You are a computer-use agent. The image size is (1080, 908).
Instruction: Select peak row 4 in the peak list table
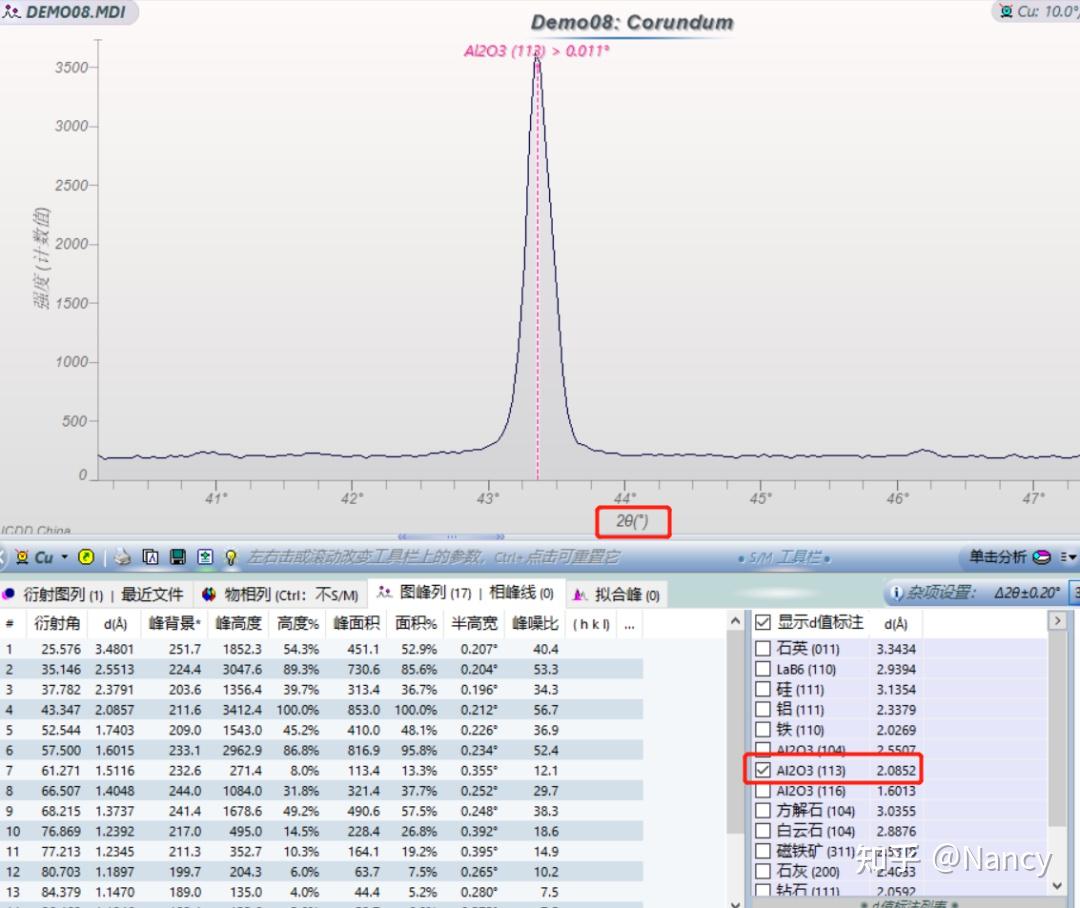[x=300, y=710]
